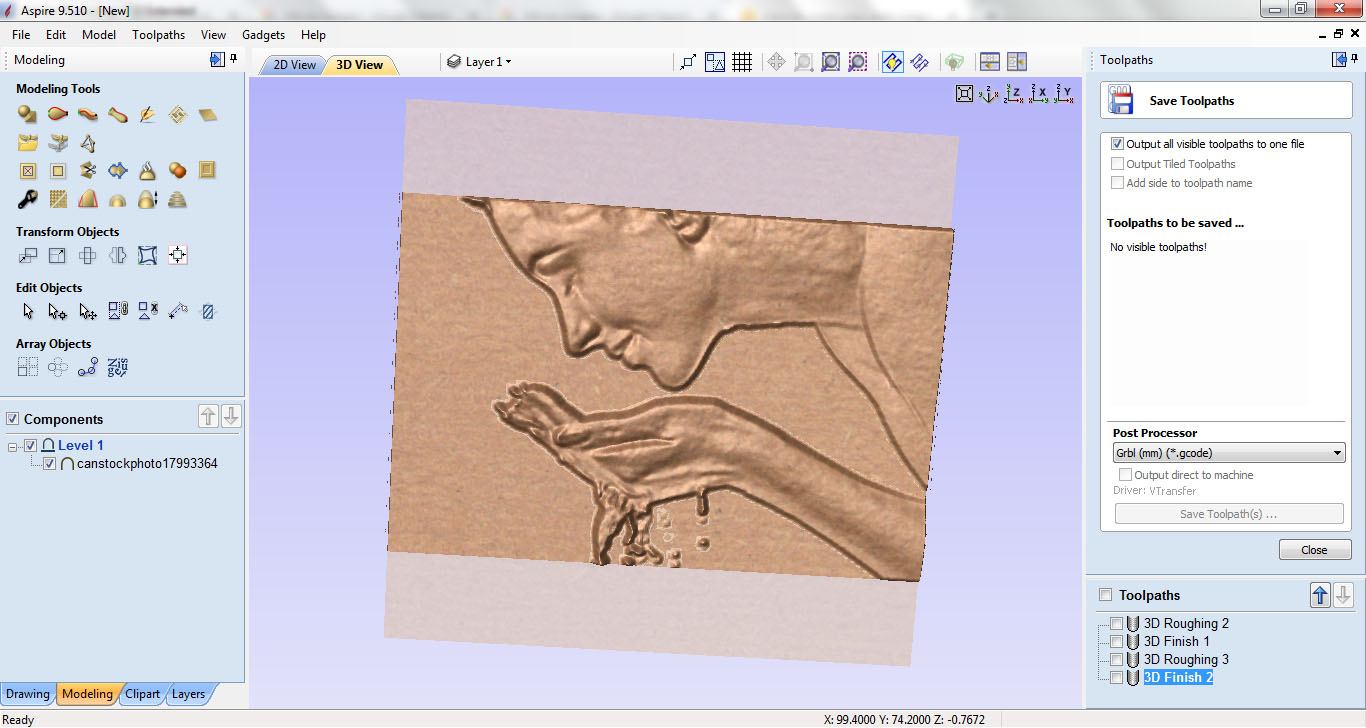The height and width of the screenshot is (728, 1366).
Task: Open the Model menu
Action: pyautogui.click(x=99, y=34)
